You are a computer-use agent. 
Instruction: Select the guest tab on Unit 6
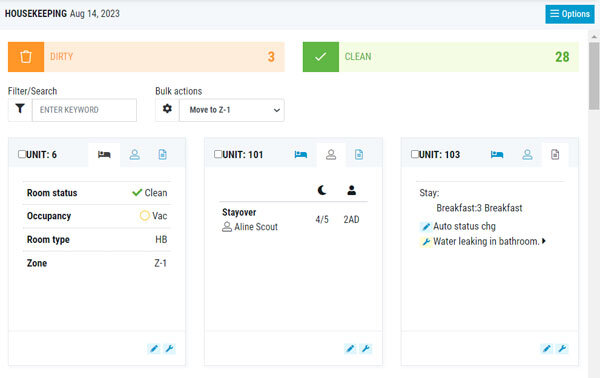(134, 155)
